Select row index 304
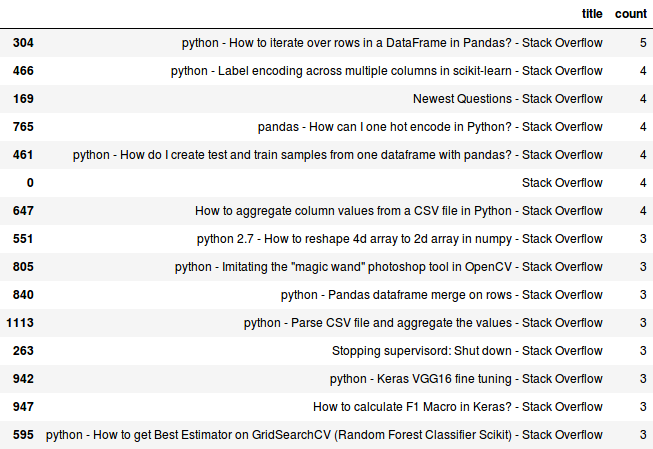Image resolution: width=653 pixels, height=449 pixels. tap(23, 43)
